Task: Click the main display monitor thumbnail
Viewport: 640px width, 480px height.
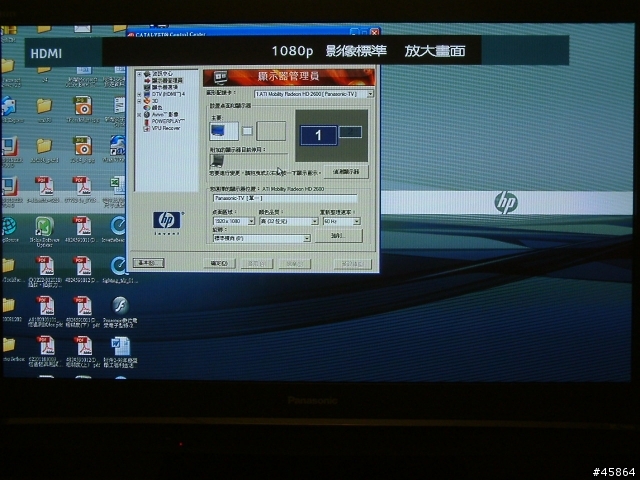Action: (224, 131)
